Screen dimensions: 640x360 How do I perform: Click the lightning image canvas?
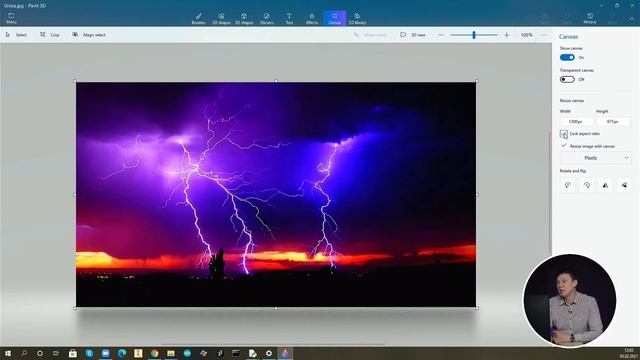(x=276, y=195)
